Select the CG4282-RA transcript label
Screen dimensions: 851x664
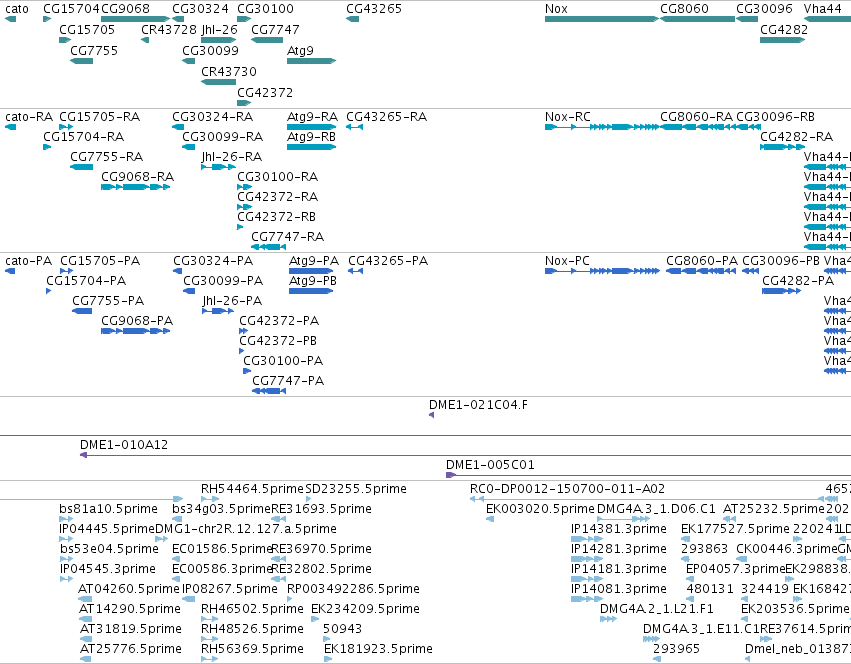(x=796, y=137)
